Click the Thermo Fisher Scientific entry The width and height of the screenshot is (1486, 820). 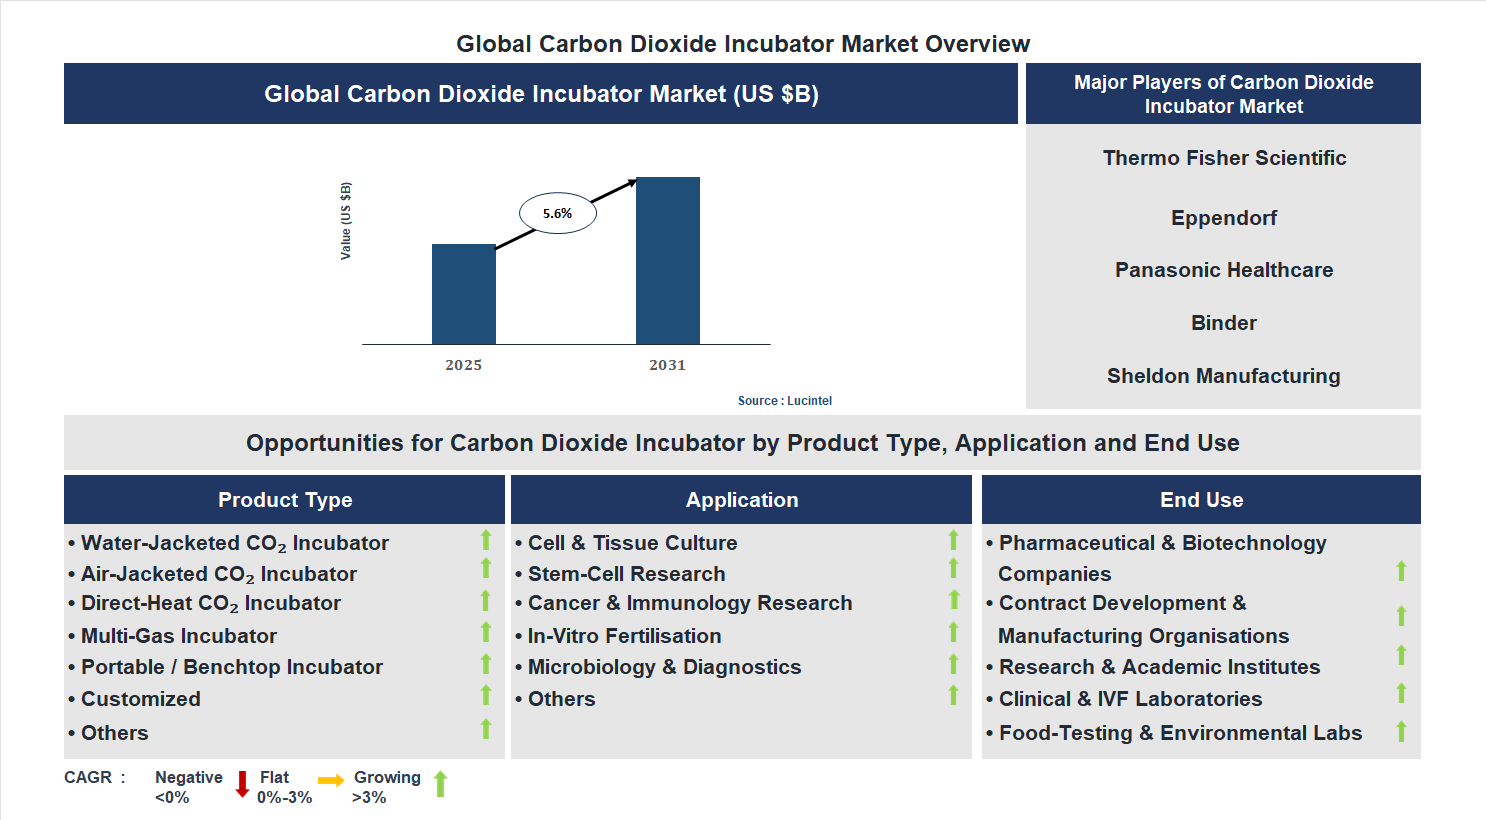tap(1224, 157)
